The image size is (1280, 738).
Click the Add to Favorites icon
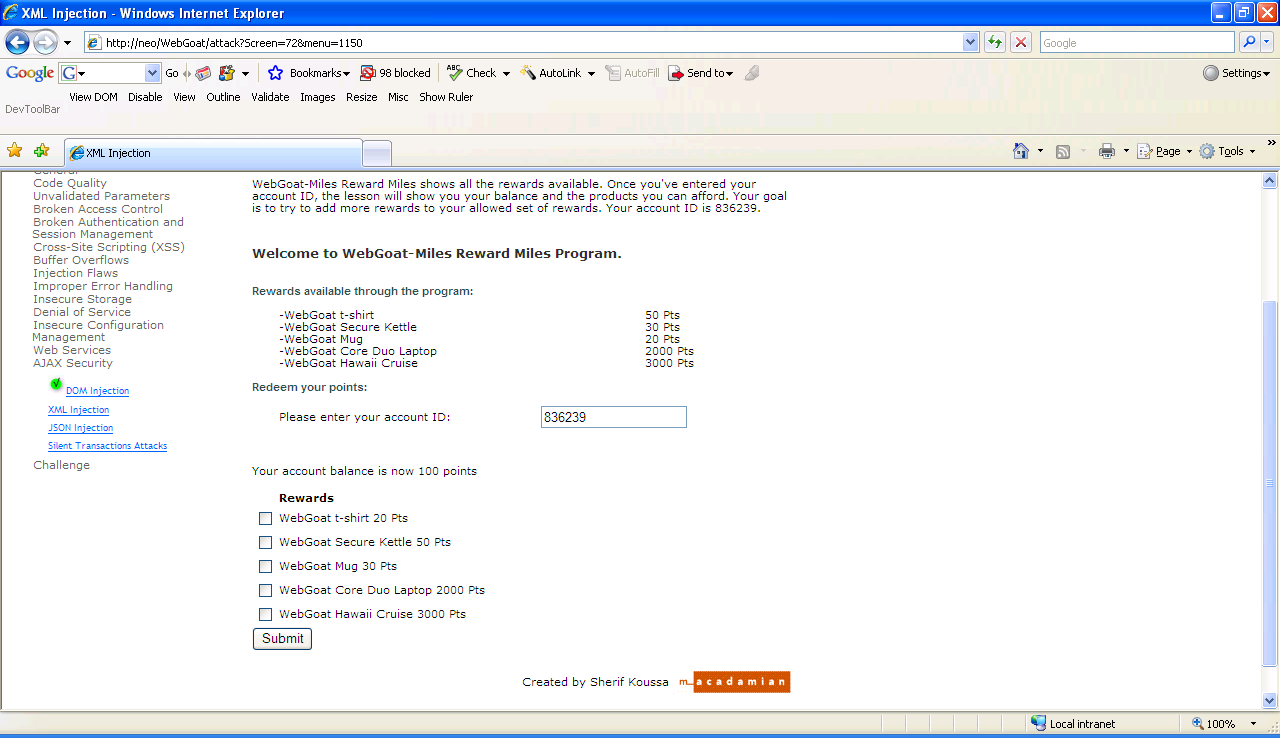tap(41, 151)
